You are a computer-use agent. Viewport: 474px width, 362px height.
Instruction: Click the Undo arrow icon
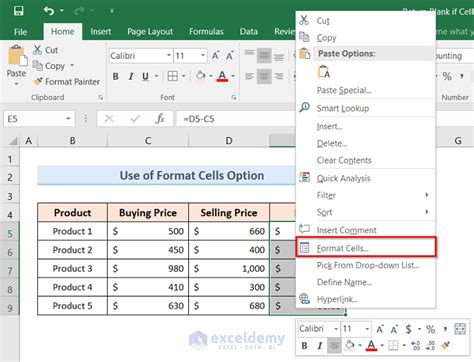point(49,11)
